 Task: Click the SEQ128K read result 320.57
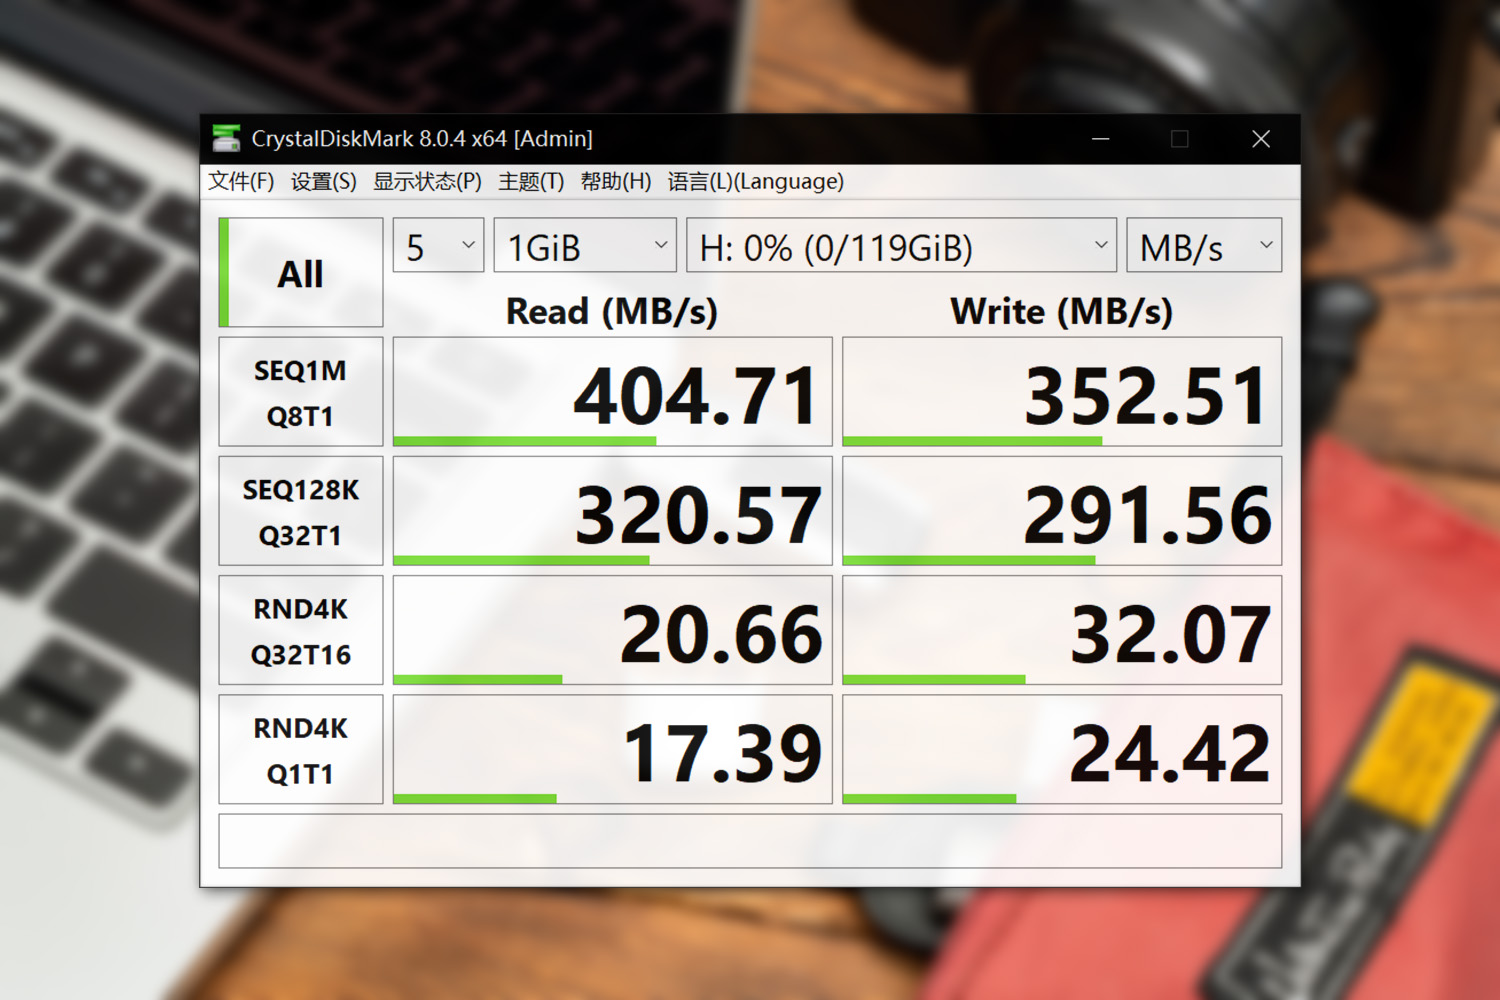(613, 511)
